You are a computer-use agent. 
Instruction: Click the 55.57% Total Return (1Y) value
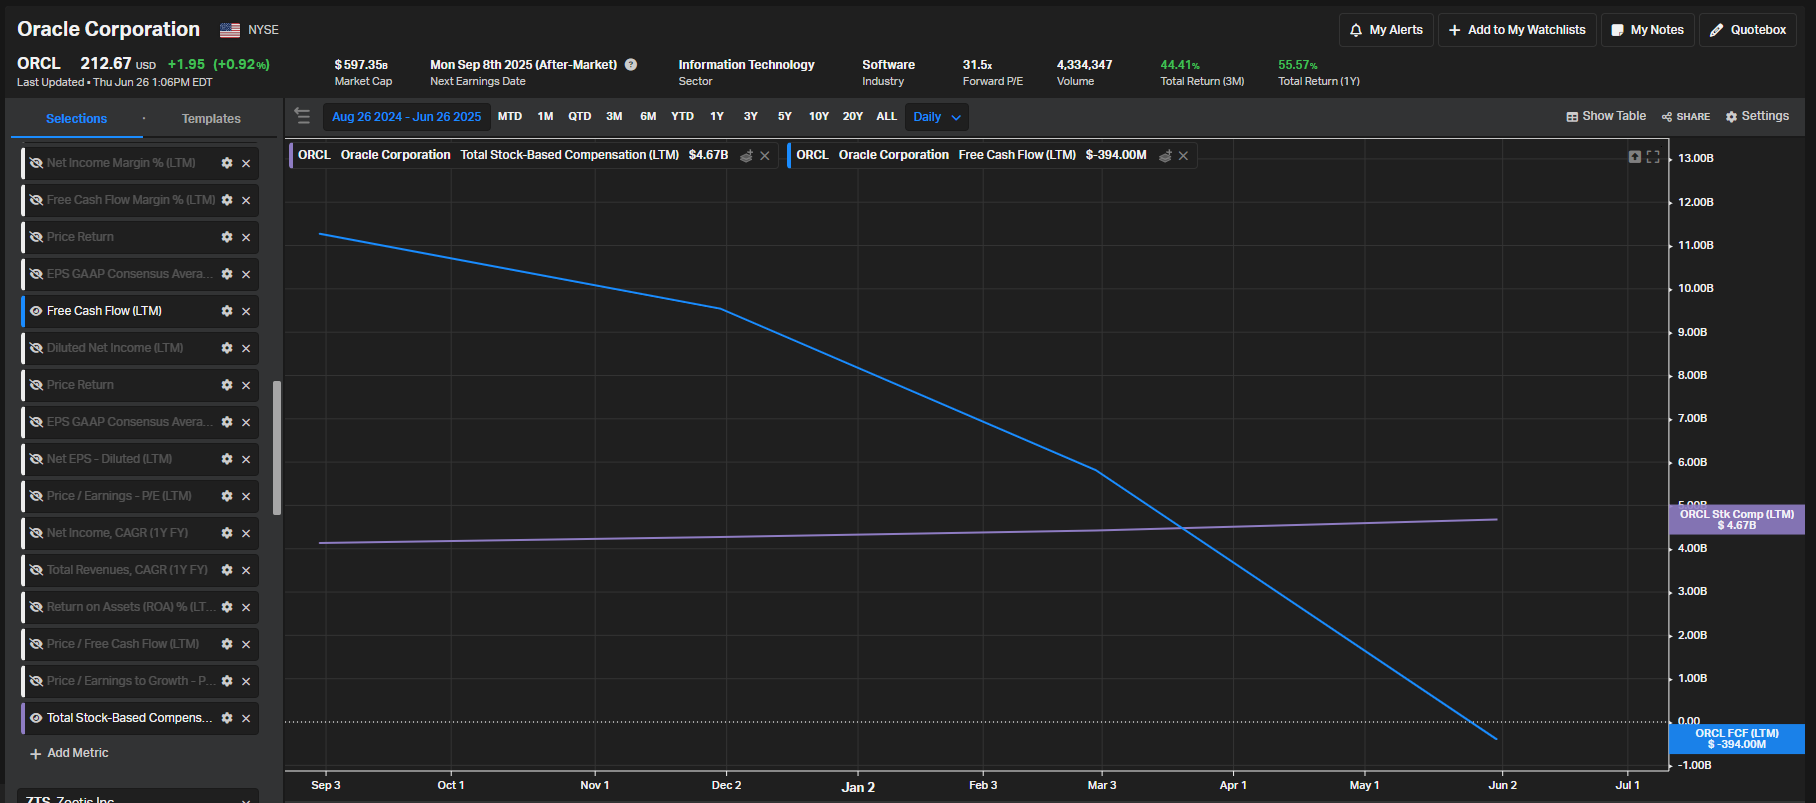point(1298,65)
